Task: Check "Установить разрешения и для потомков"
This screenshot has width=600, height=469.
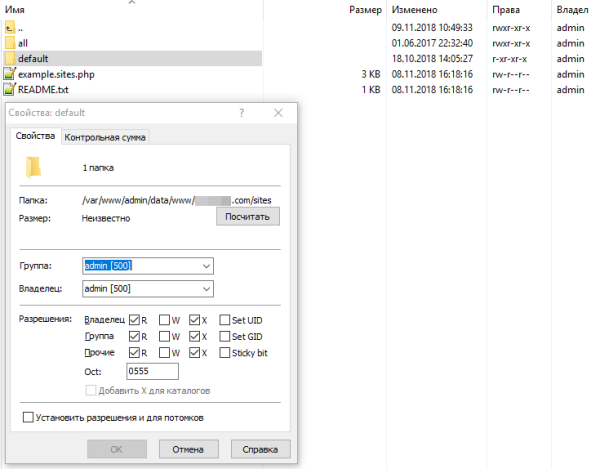Action: click(28, 417)
